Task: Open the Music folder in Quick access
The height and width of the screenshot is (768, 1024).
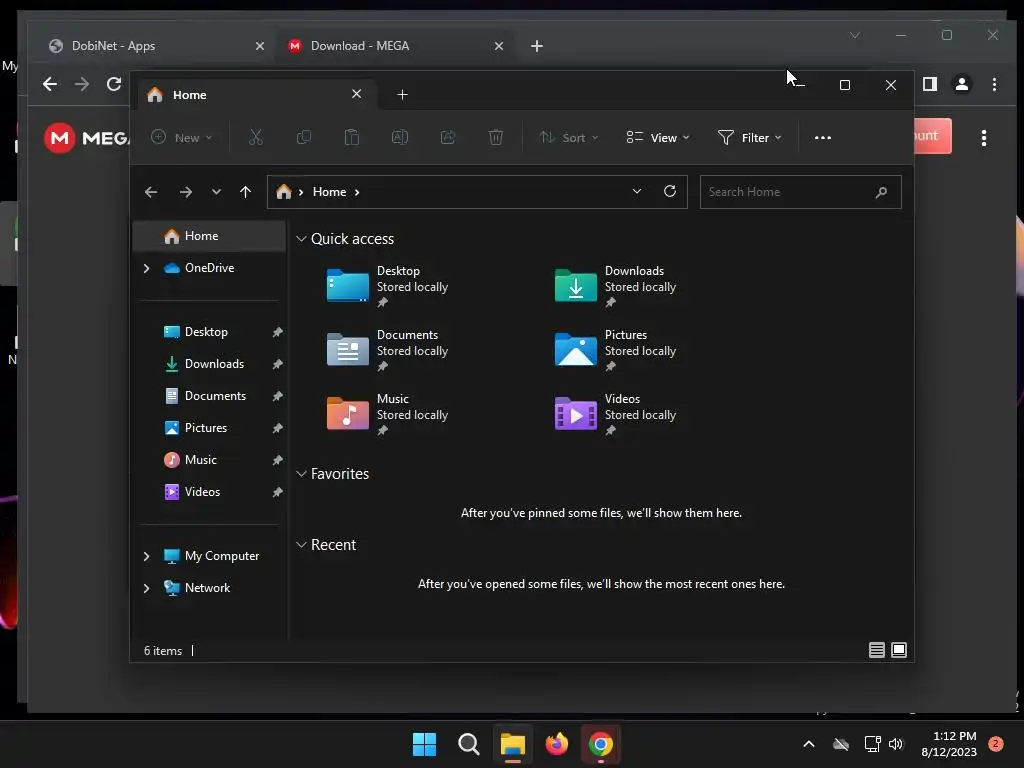Action: (387, 413)
